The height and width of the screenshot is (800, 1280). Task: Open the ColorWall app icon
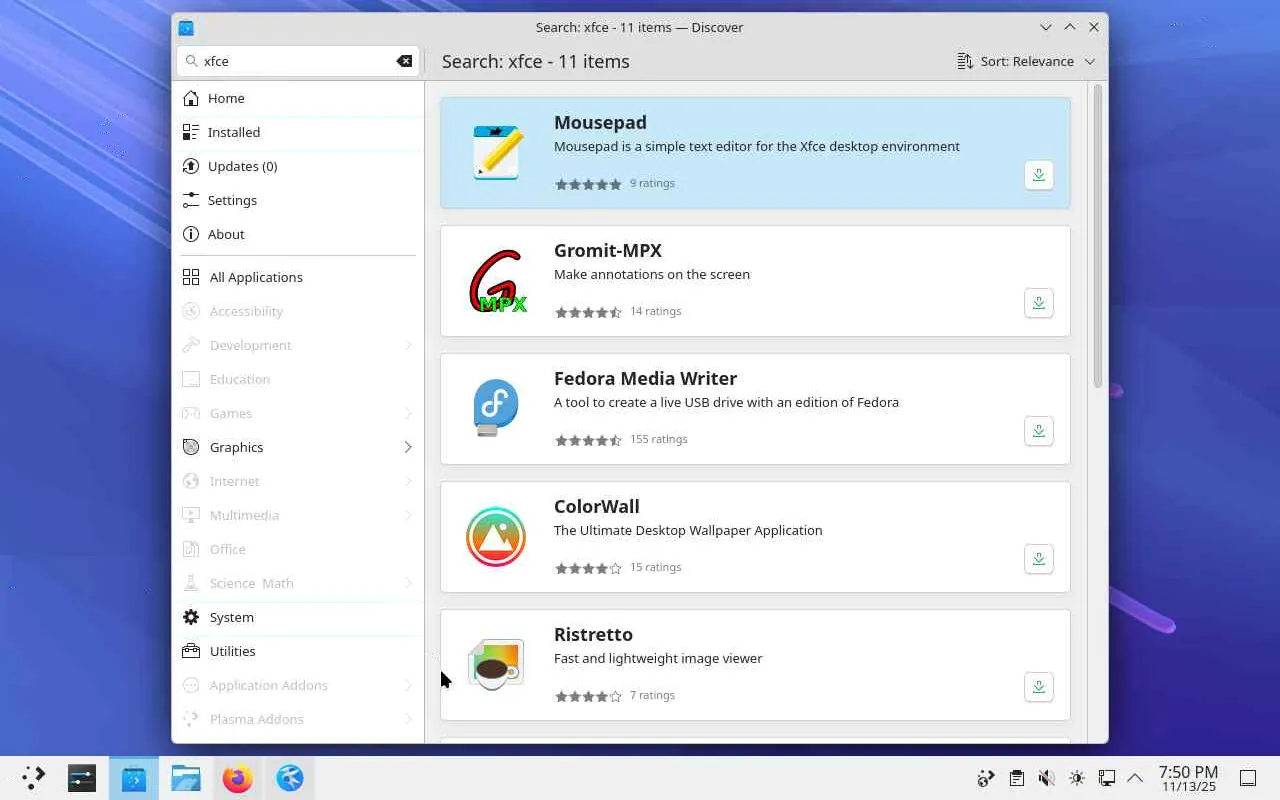pos(496,537)
